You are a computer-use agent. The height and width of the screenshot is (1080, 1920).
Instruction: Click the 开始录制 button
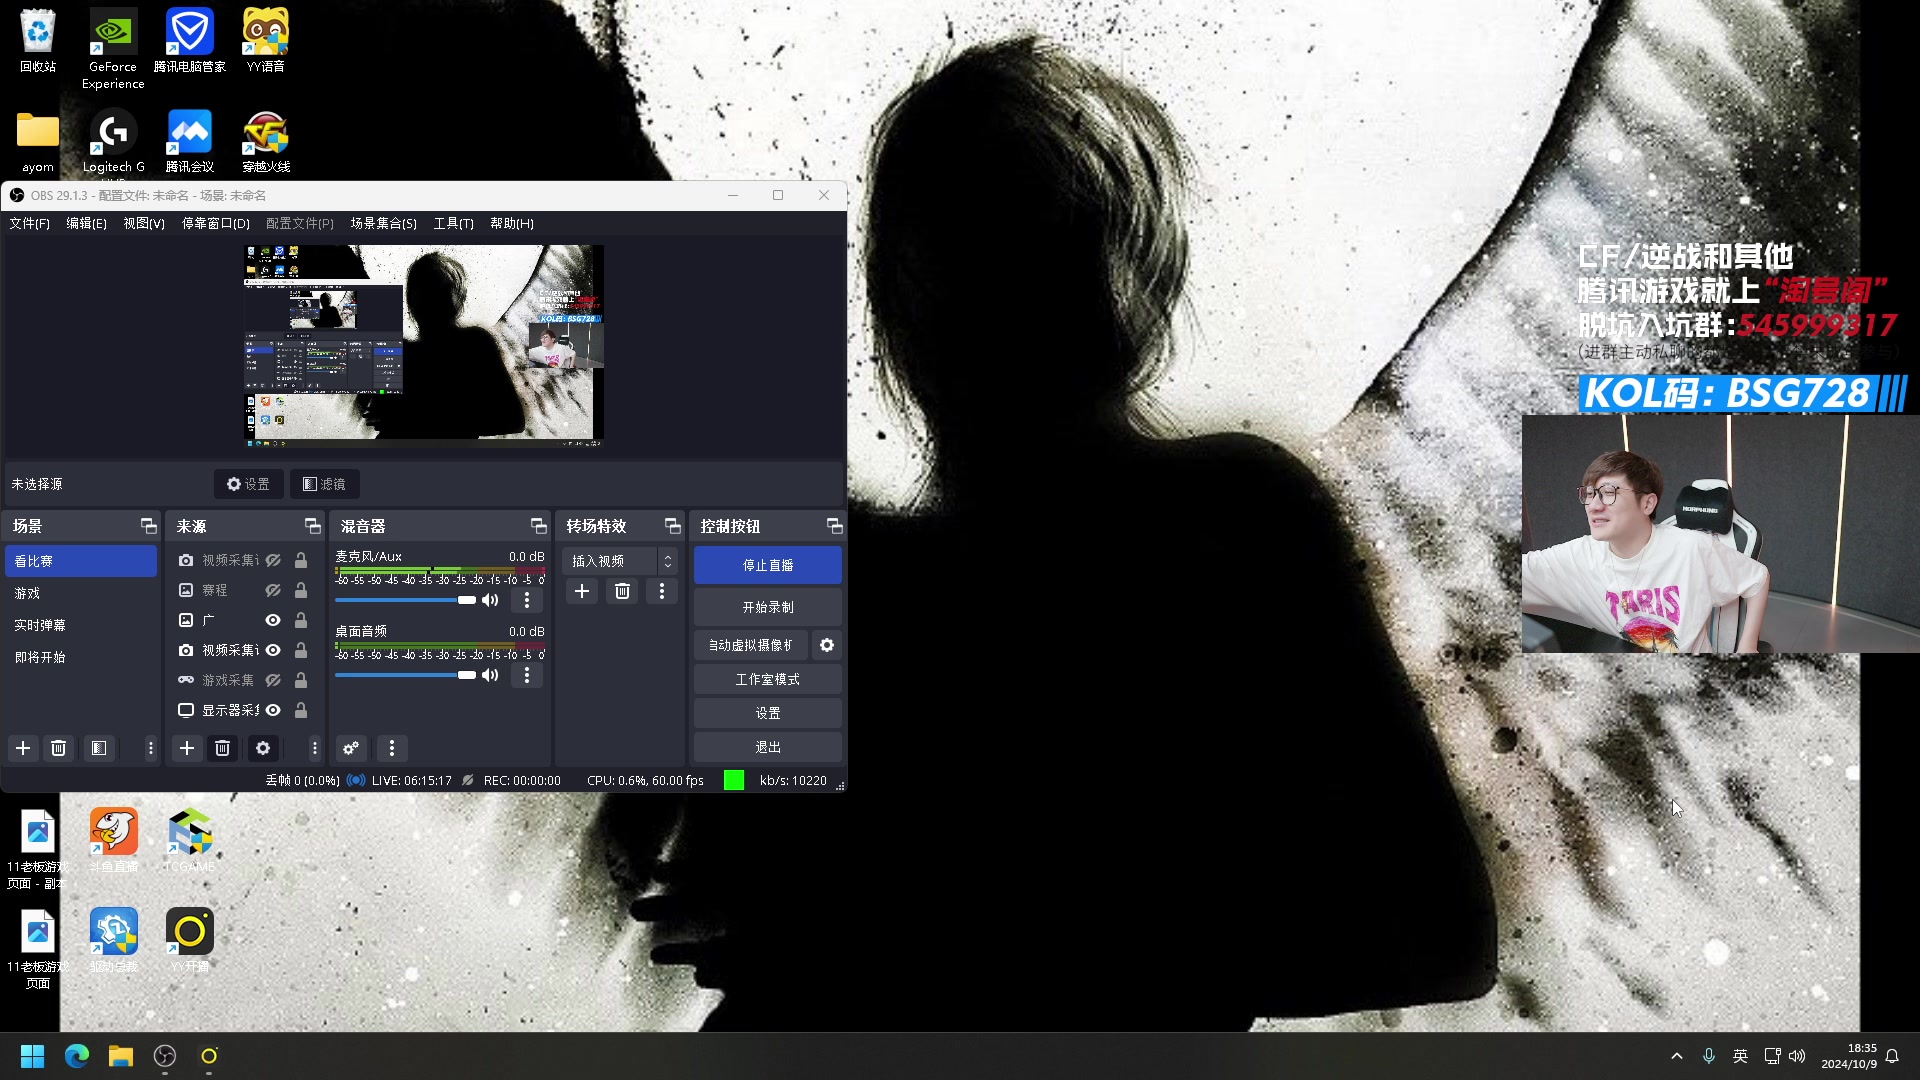[767, 607]
